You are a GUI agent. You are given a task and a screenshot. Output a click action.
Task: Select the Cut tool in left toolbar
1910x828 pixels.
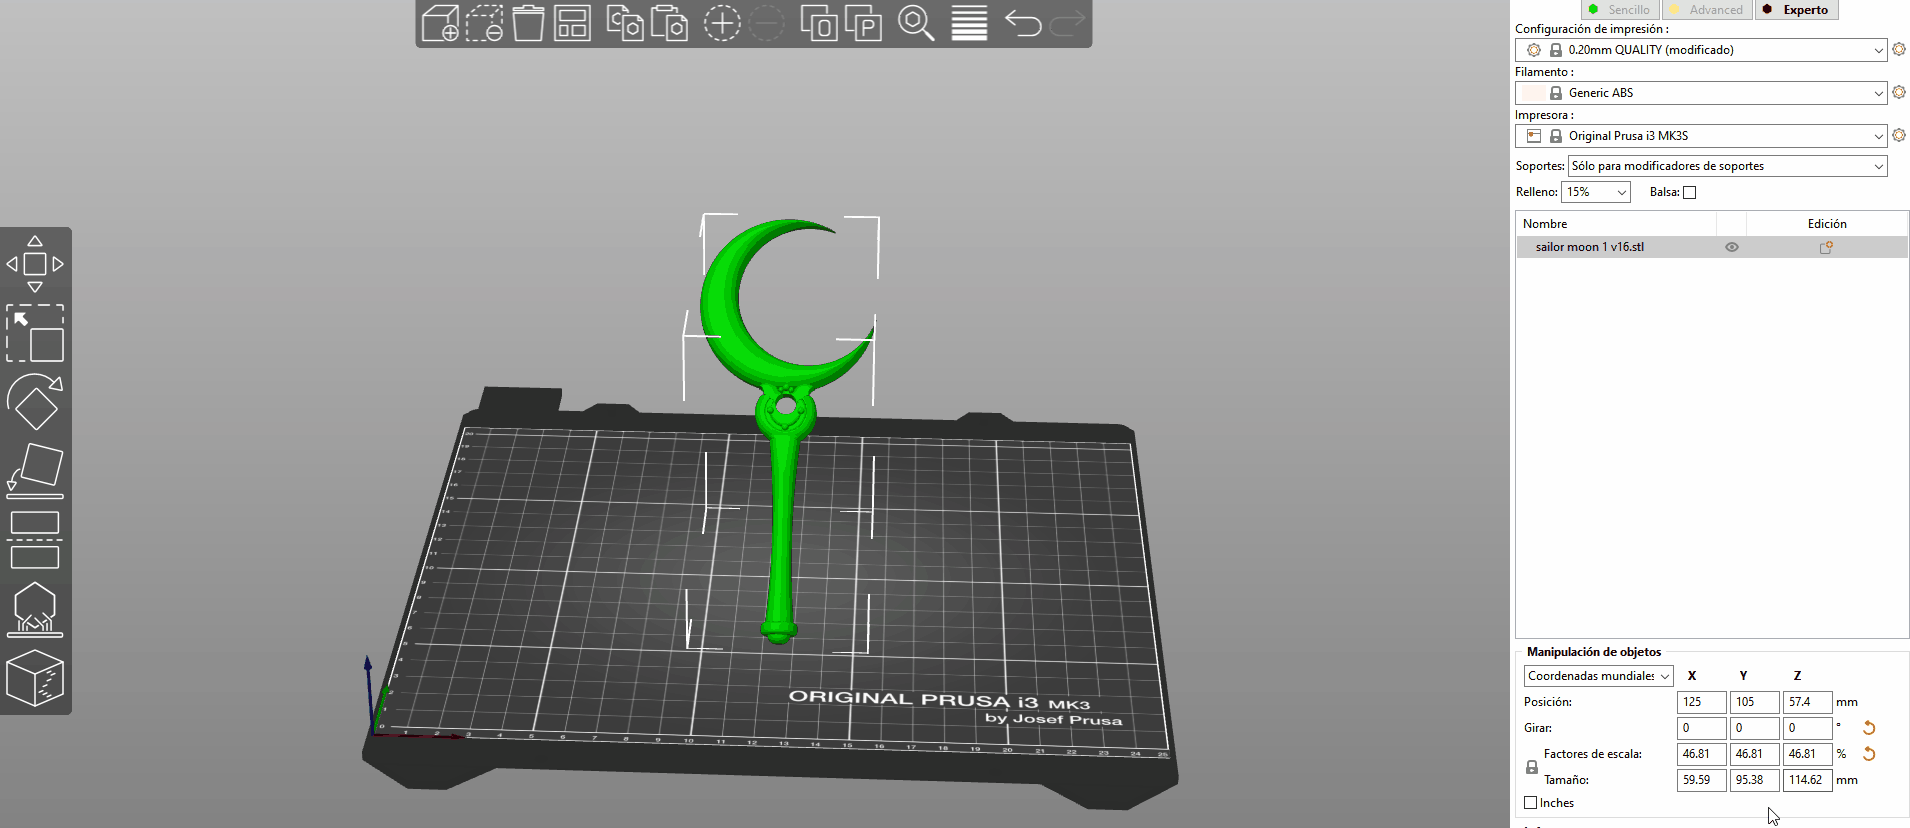[35, 540]
